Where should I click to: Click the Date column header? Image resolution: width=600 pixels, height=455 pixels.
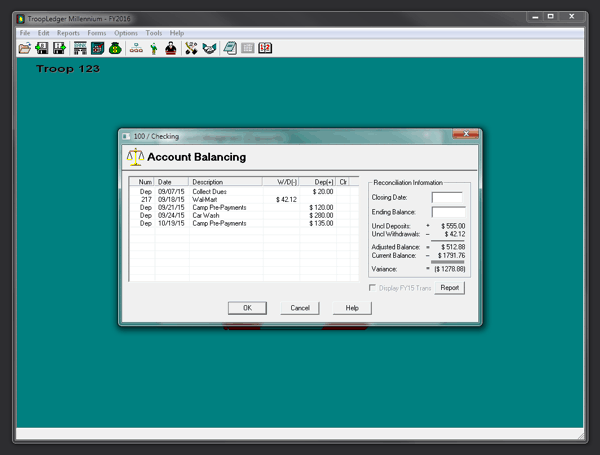coord(171,182)
